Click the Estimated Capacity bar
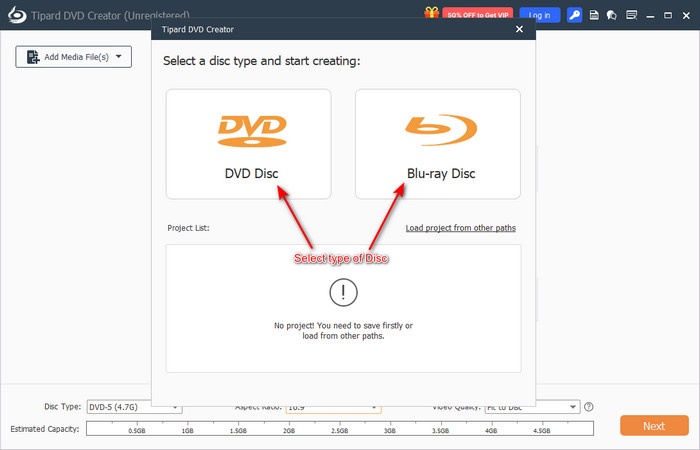This screenshot has width=700, height=450. [x=340, y=428]
